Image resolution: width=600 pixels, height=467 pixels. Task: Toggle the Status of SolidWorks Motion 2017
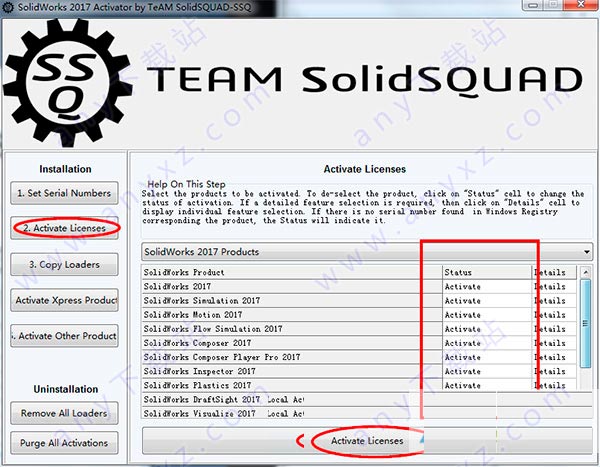pos(487,315)
